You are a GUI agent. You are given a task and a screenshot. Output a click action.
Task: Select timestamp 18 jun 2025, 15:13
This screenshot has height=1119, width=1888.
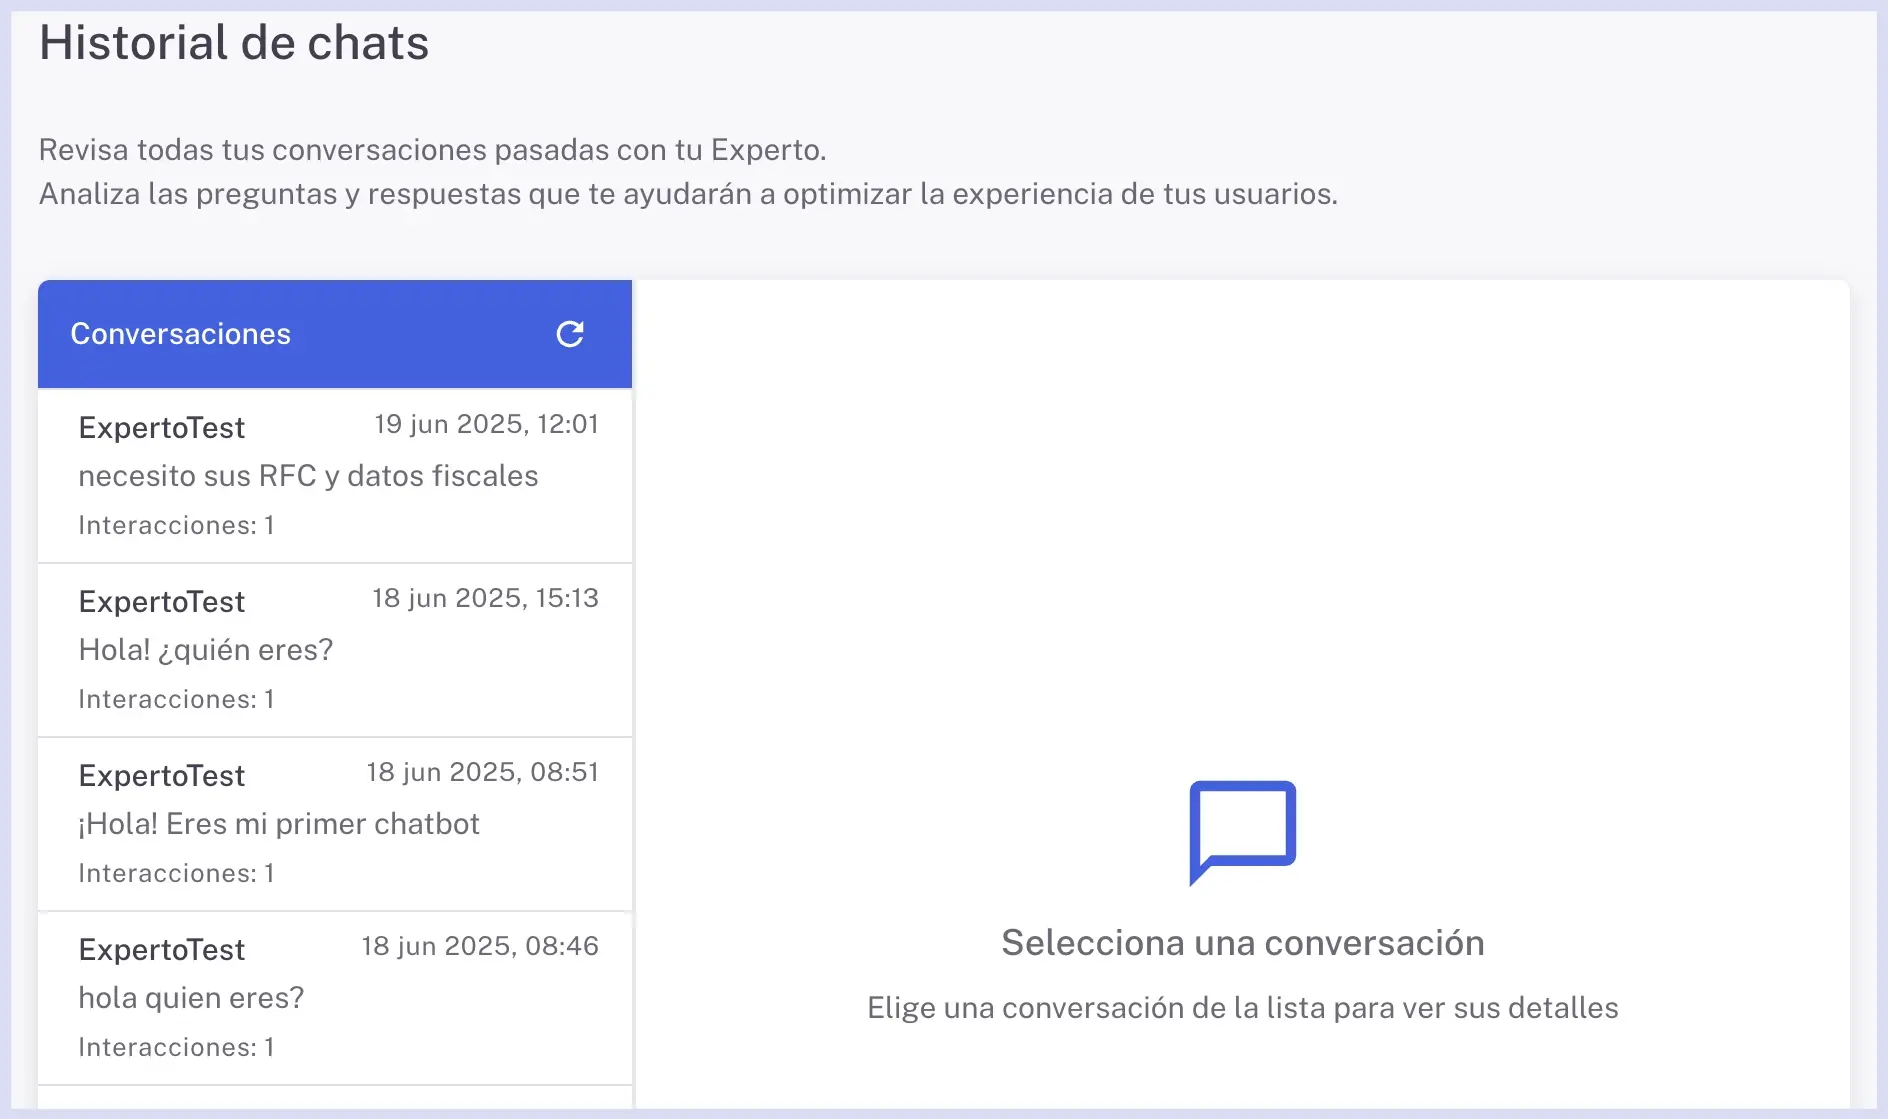tap(485, 598)
